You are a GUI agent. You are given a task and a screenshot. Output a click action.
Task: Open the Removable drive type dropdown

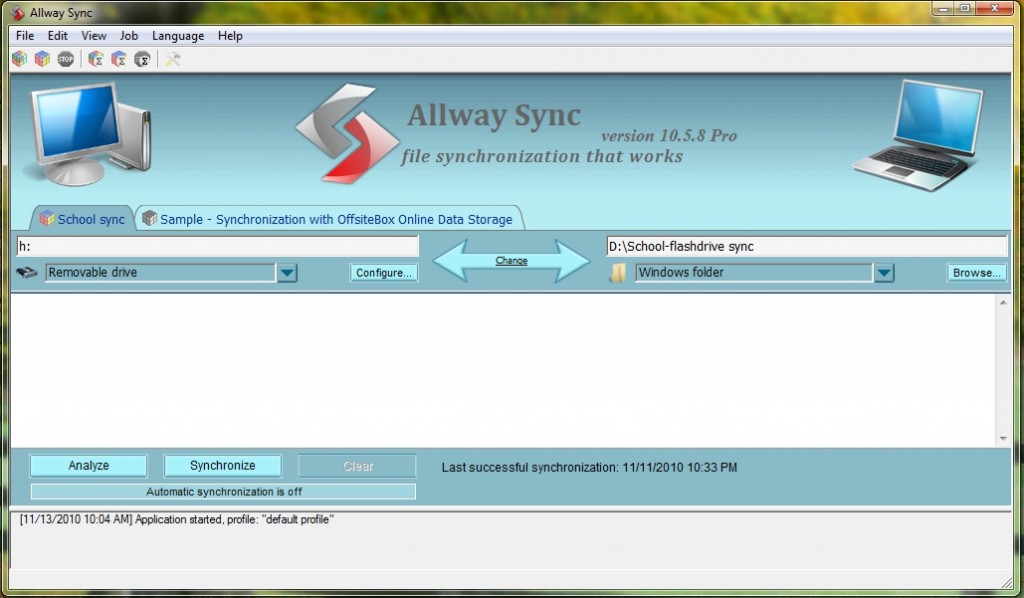pyautogui.click(x=287, y=273)
